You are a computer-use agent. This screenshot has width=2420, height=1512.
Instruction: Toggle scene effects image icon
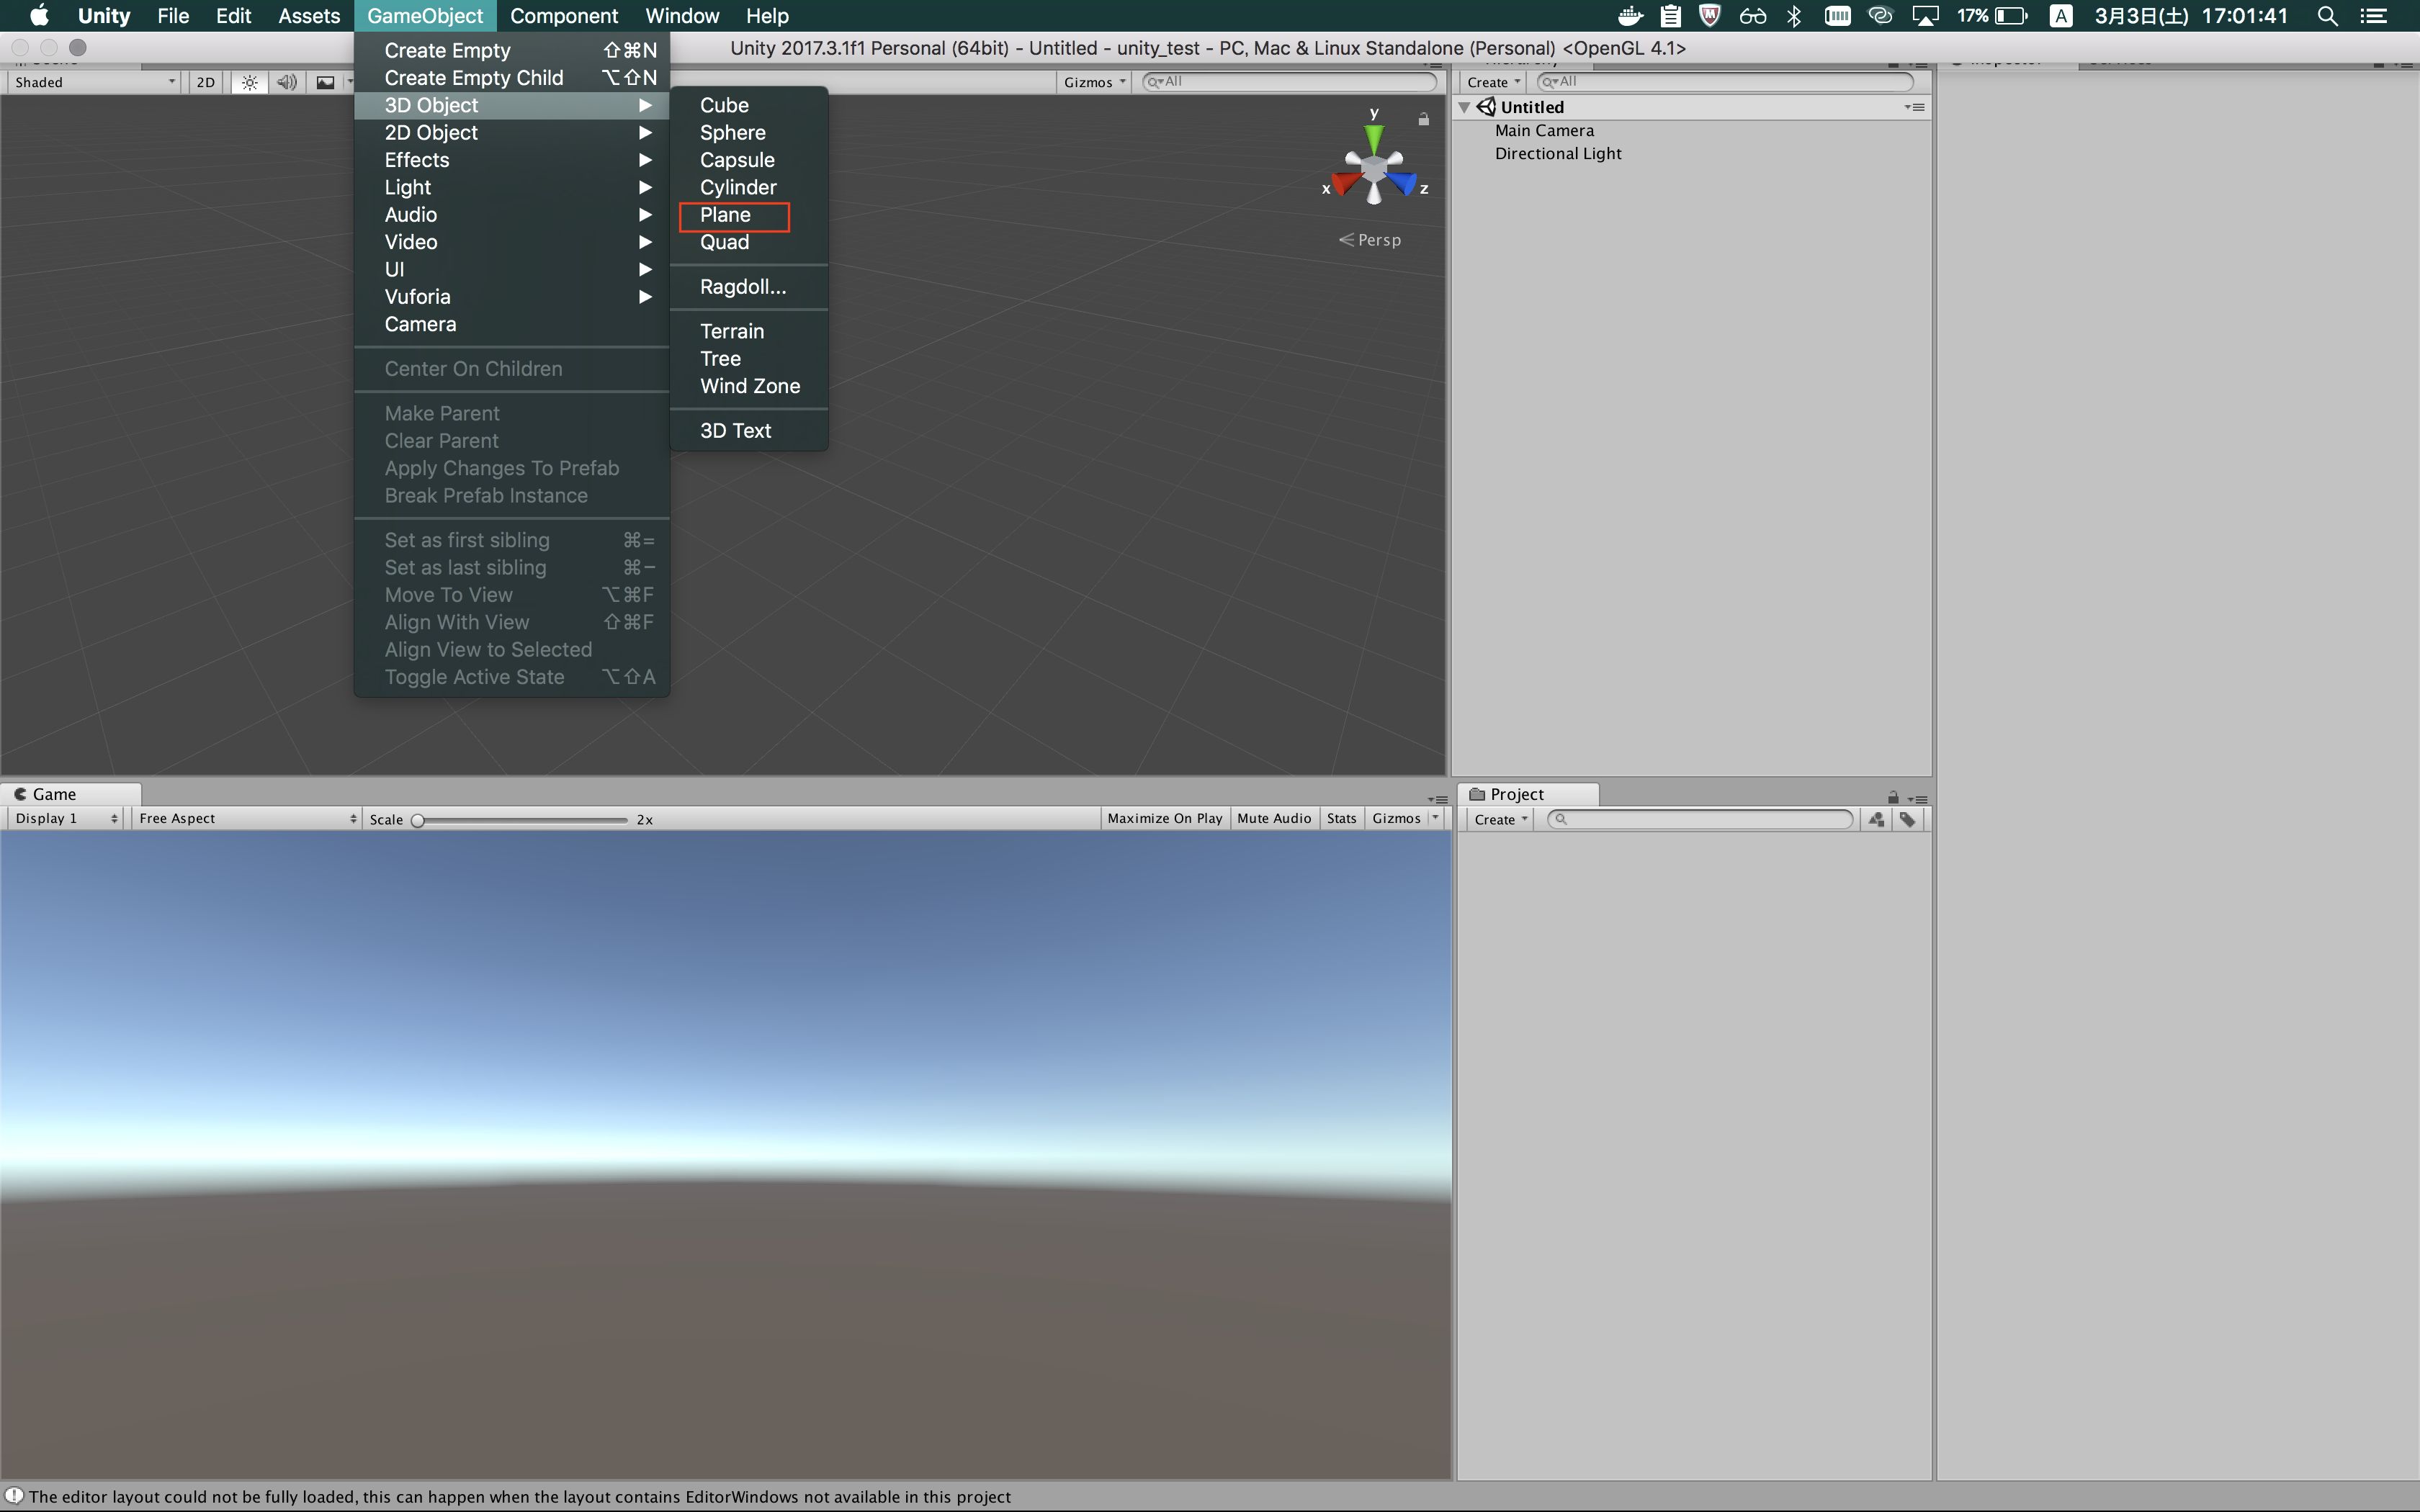pos(326,82)
